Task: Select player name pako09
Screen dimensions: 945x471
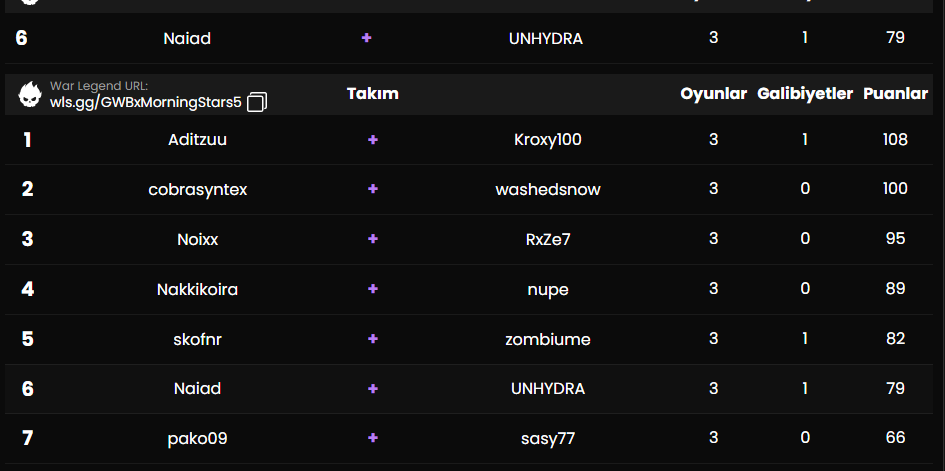Action: (x=198, y=438)
